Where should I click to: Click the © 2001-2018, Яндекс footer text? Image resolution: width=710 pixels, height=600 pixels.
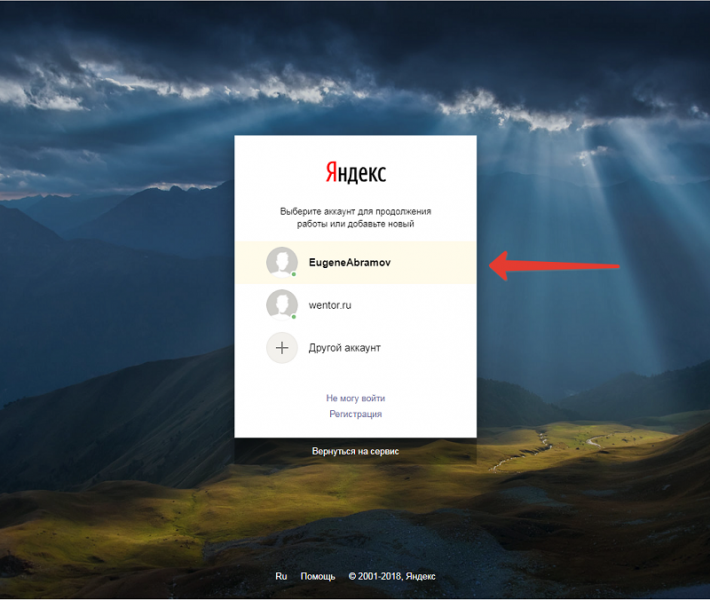(392, 576)
